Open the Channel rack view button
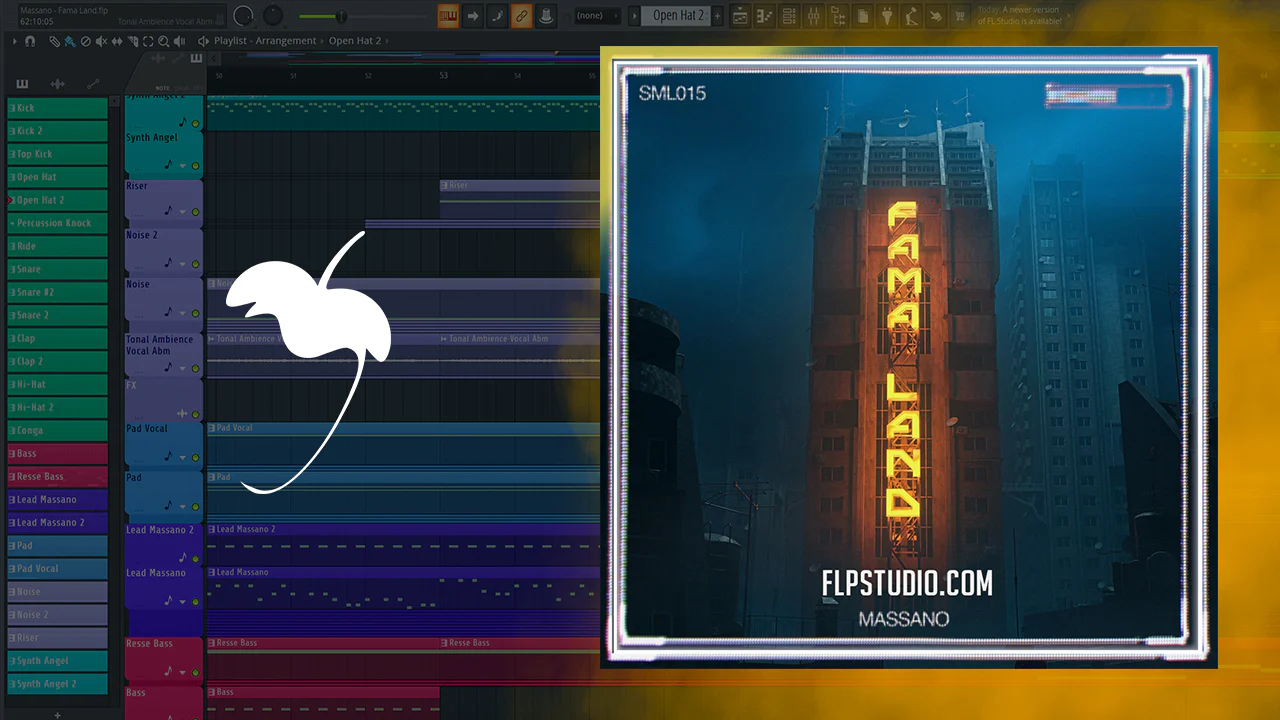 [x=789, y=16]
